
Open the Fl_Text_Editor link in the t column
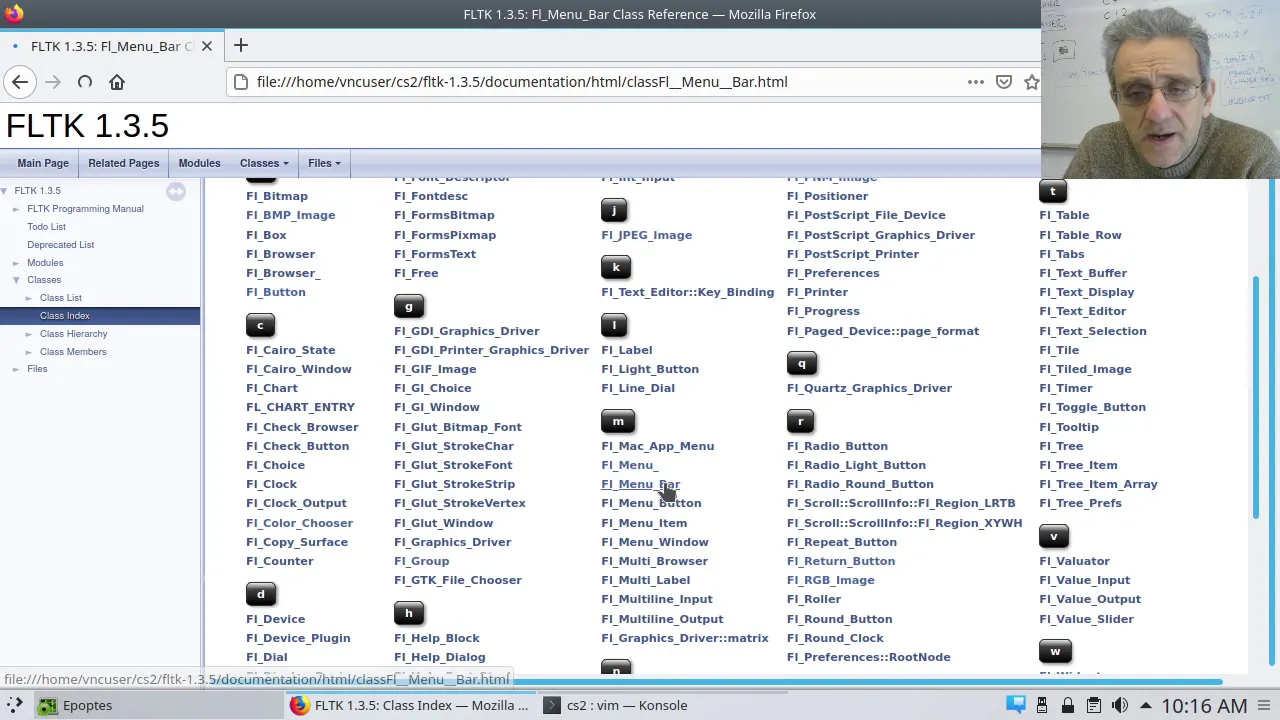(x=1082, y=311)
